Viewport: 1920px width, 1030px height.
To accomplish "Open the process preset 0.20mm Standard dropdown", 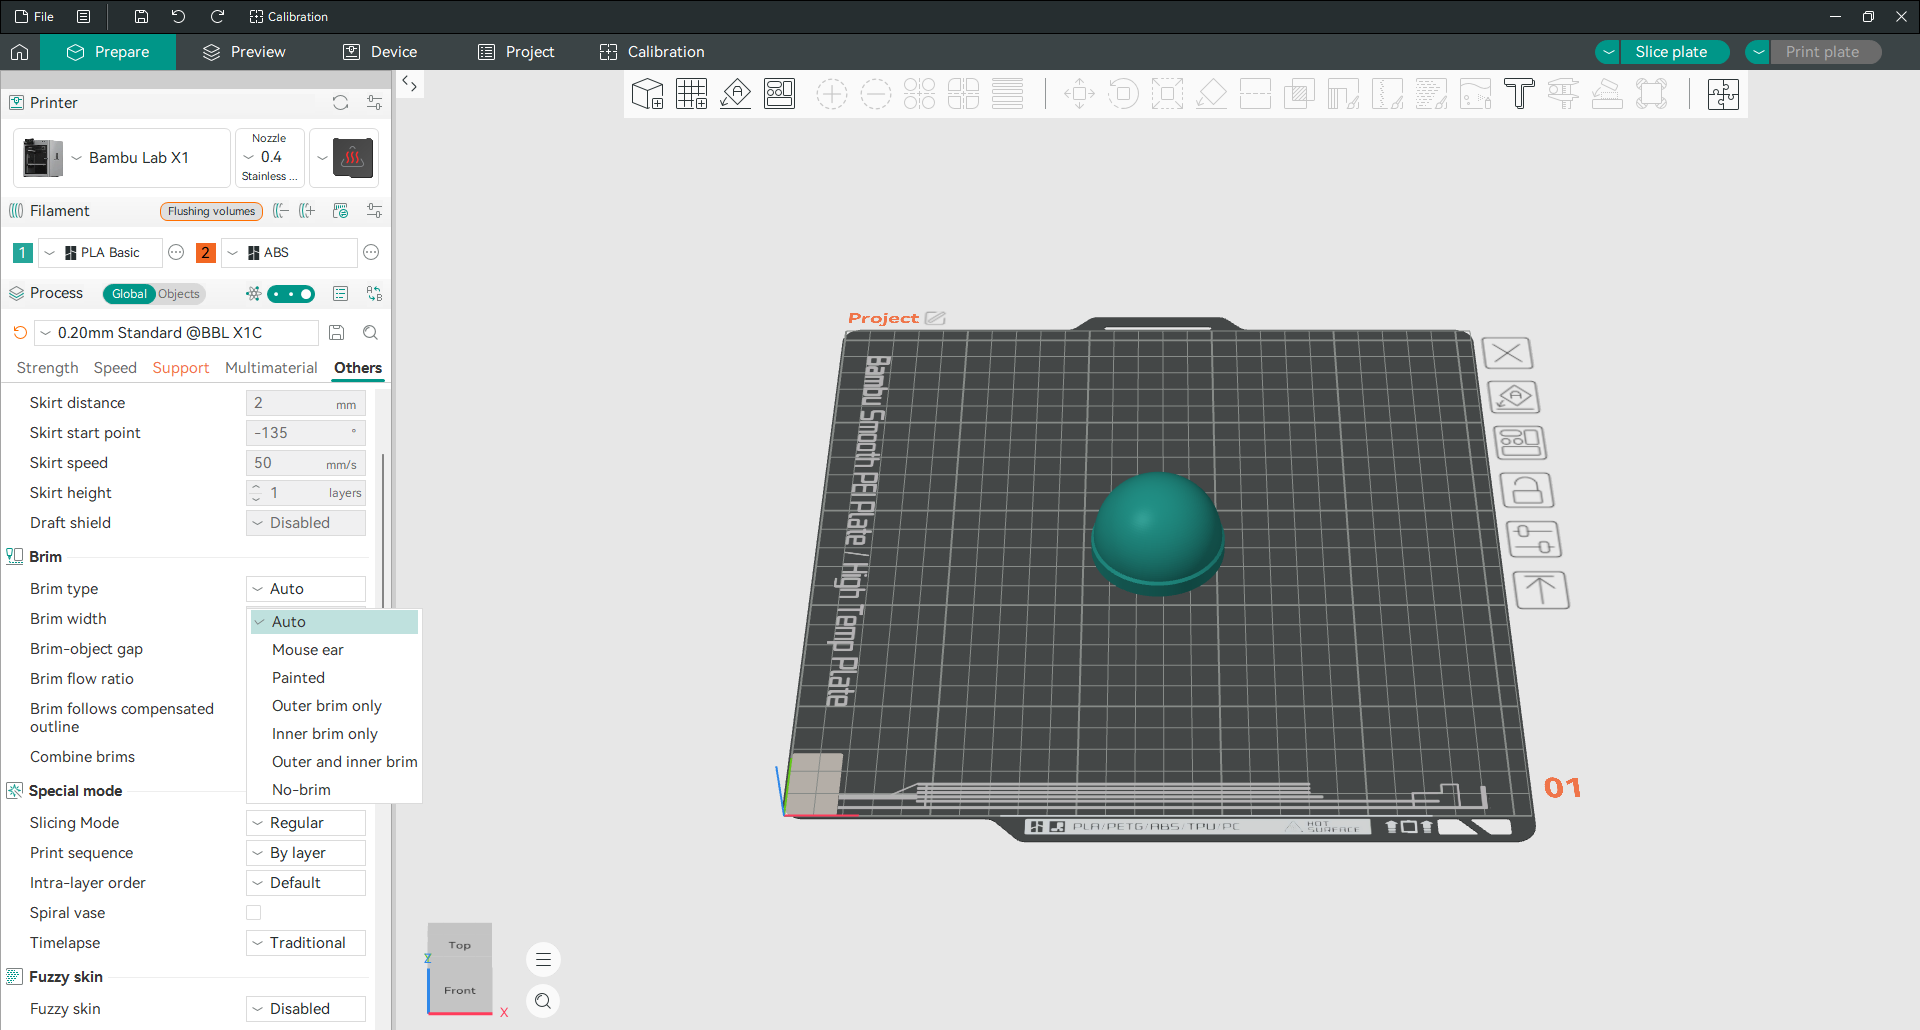I will 177,333.
